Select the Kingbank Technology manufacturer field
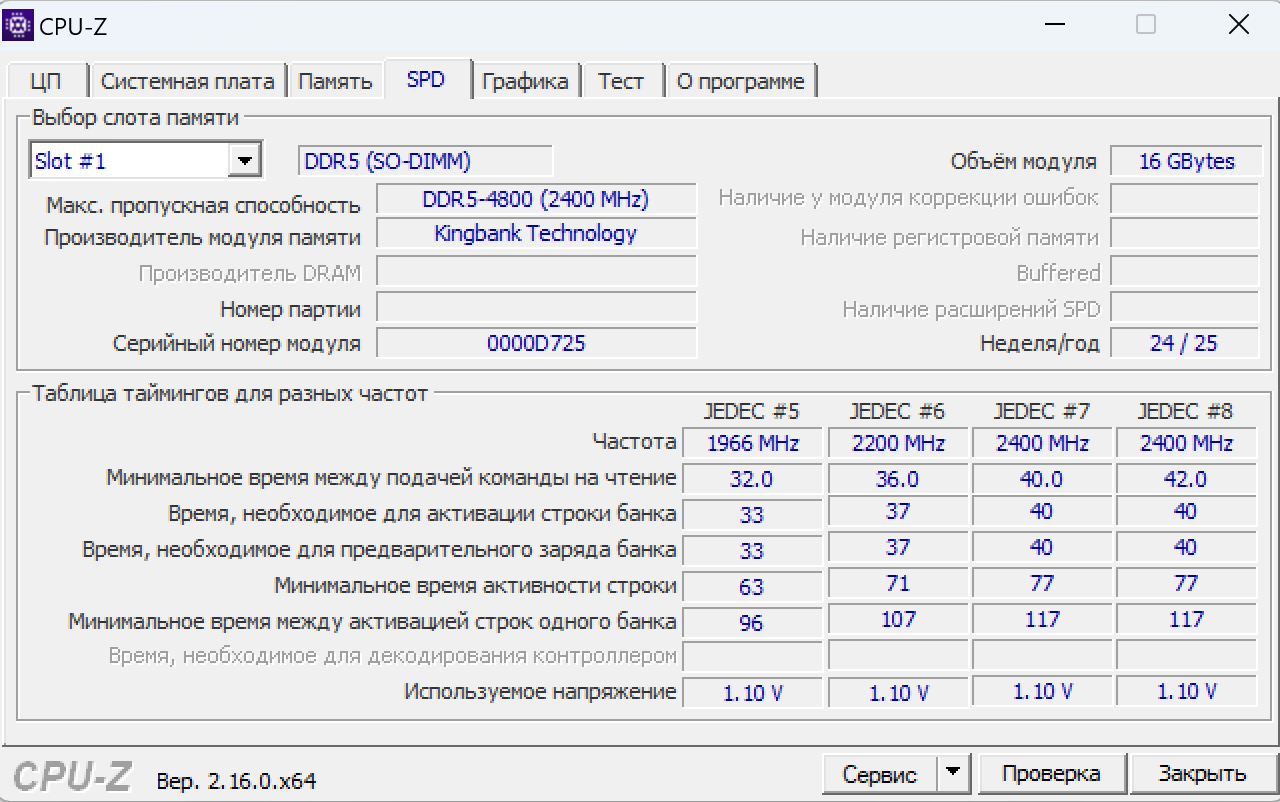The width and height of the screenshot is (1280, 802). pyautogui.click(x=536, y=233)
